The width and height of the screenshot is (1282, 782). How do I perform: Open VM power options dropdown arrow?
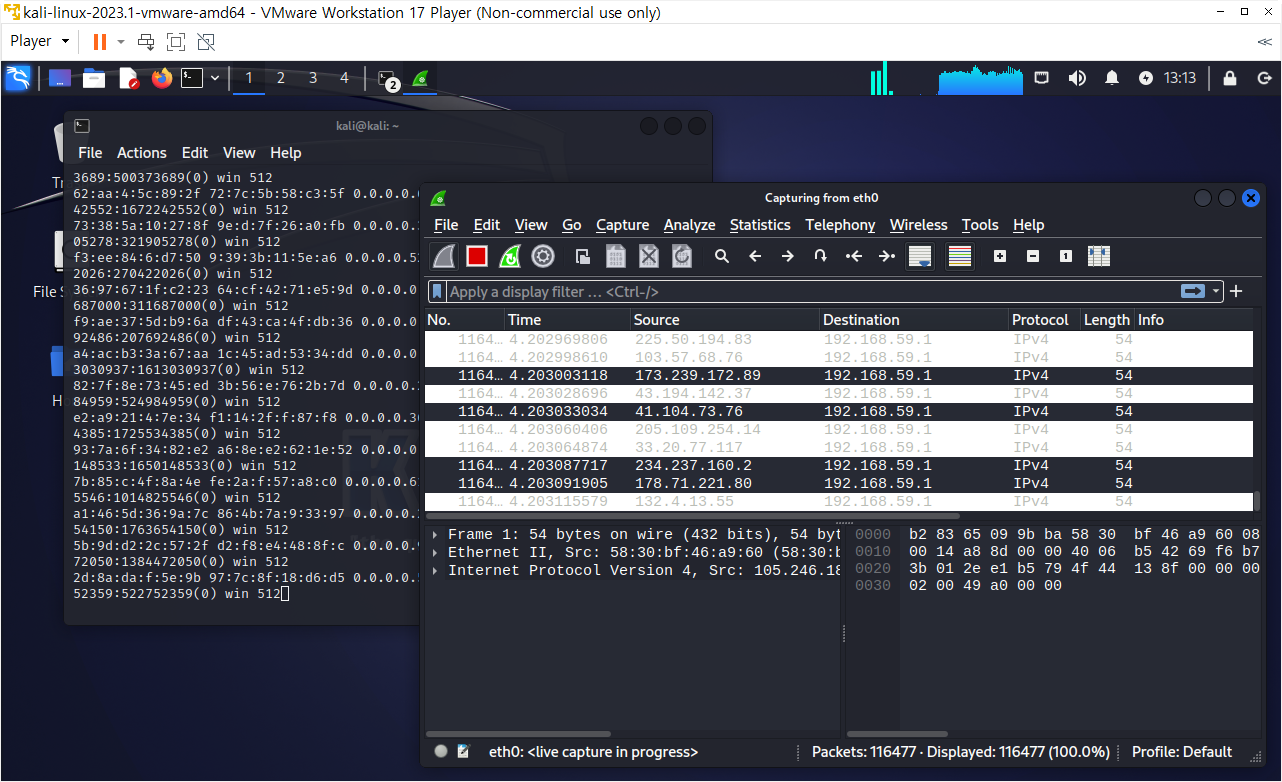pos(121,42)
